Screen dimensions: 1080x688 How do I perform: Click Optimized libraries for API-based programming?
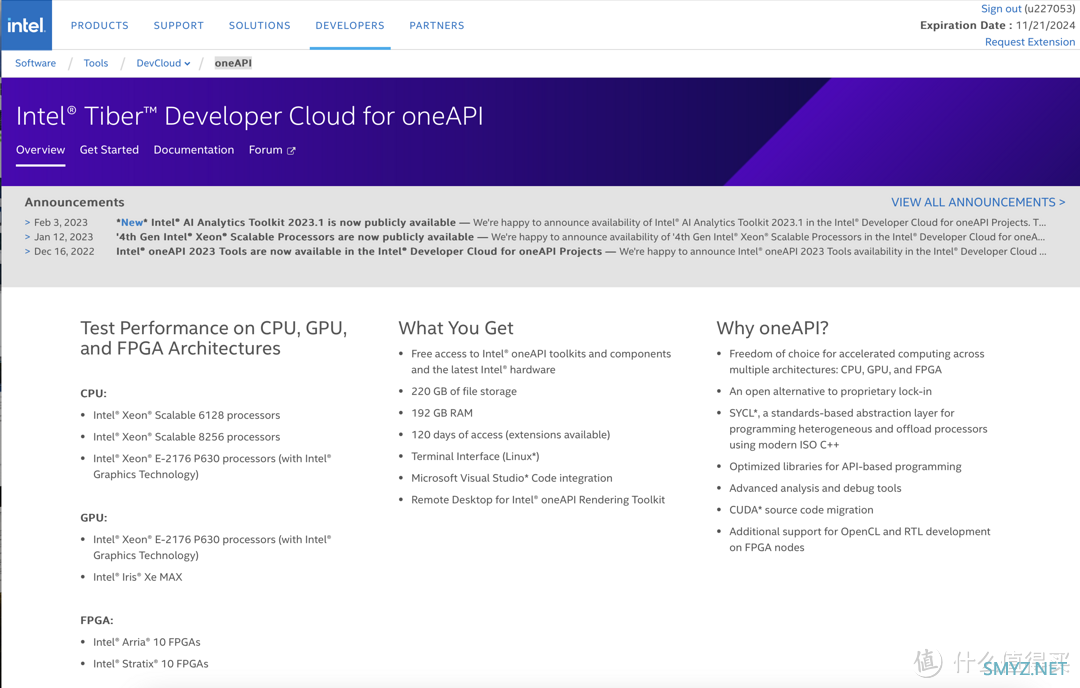point(845,467)
